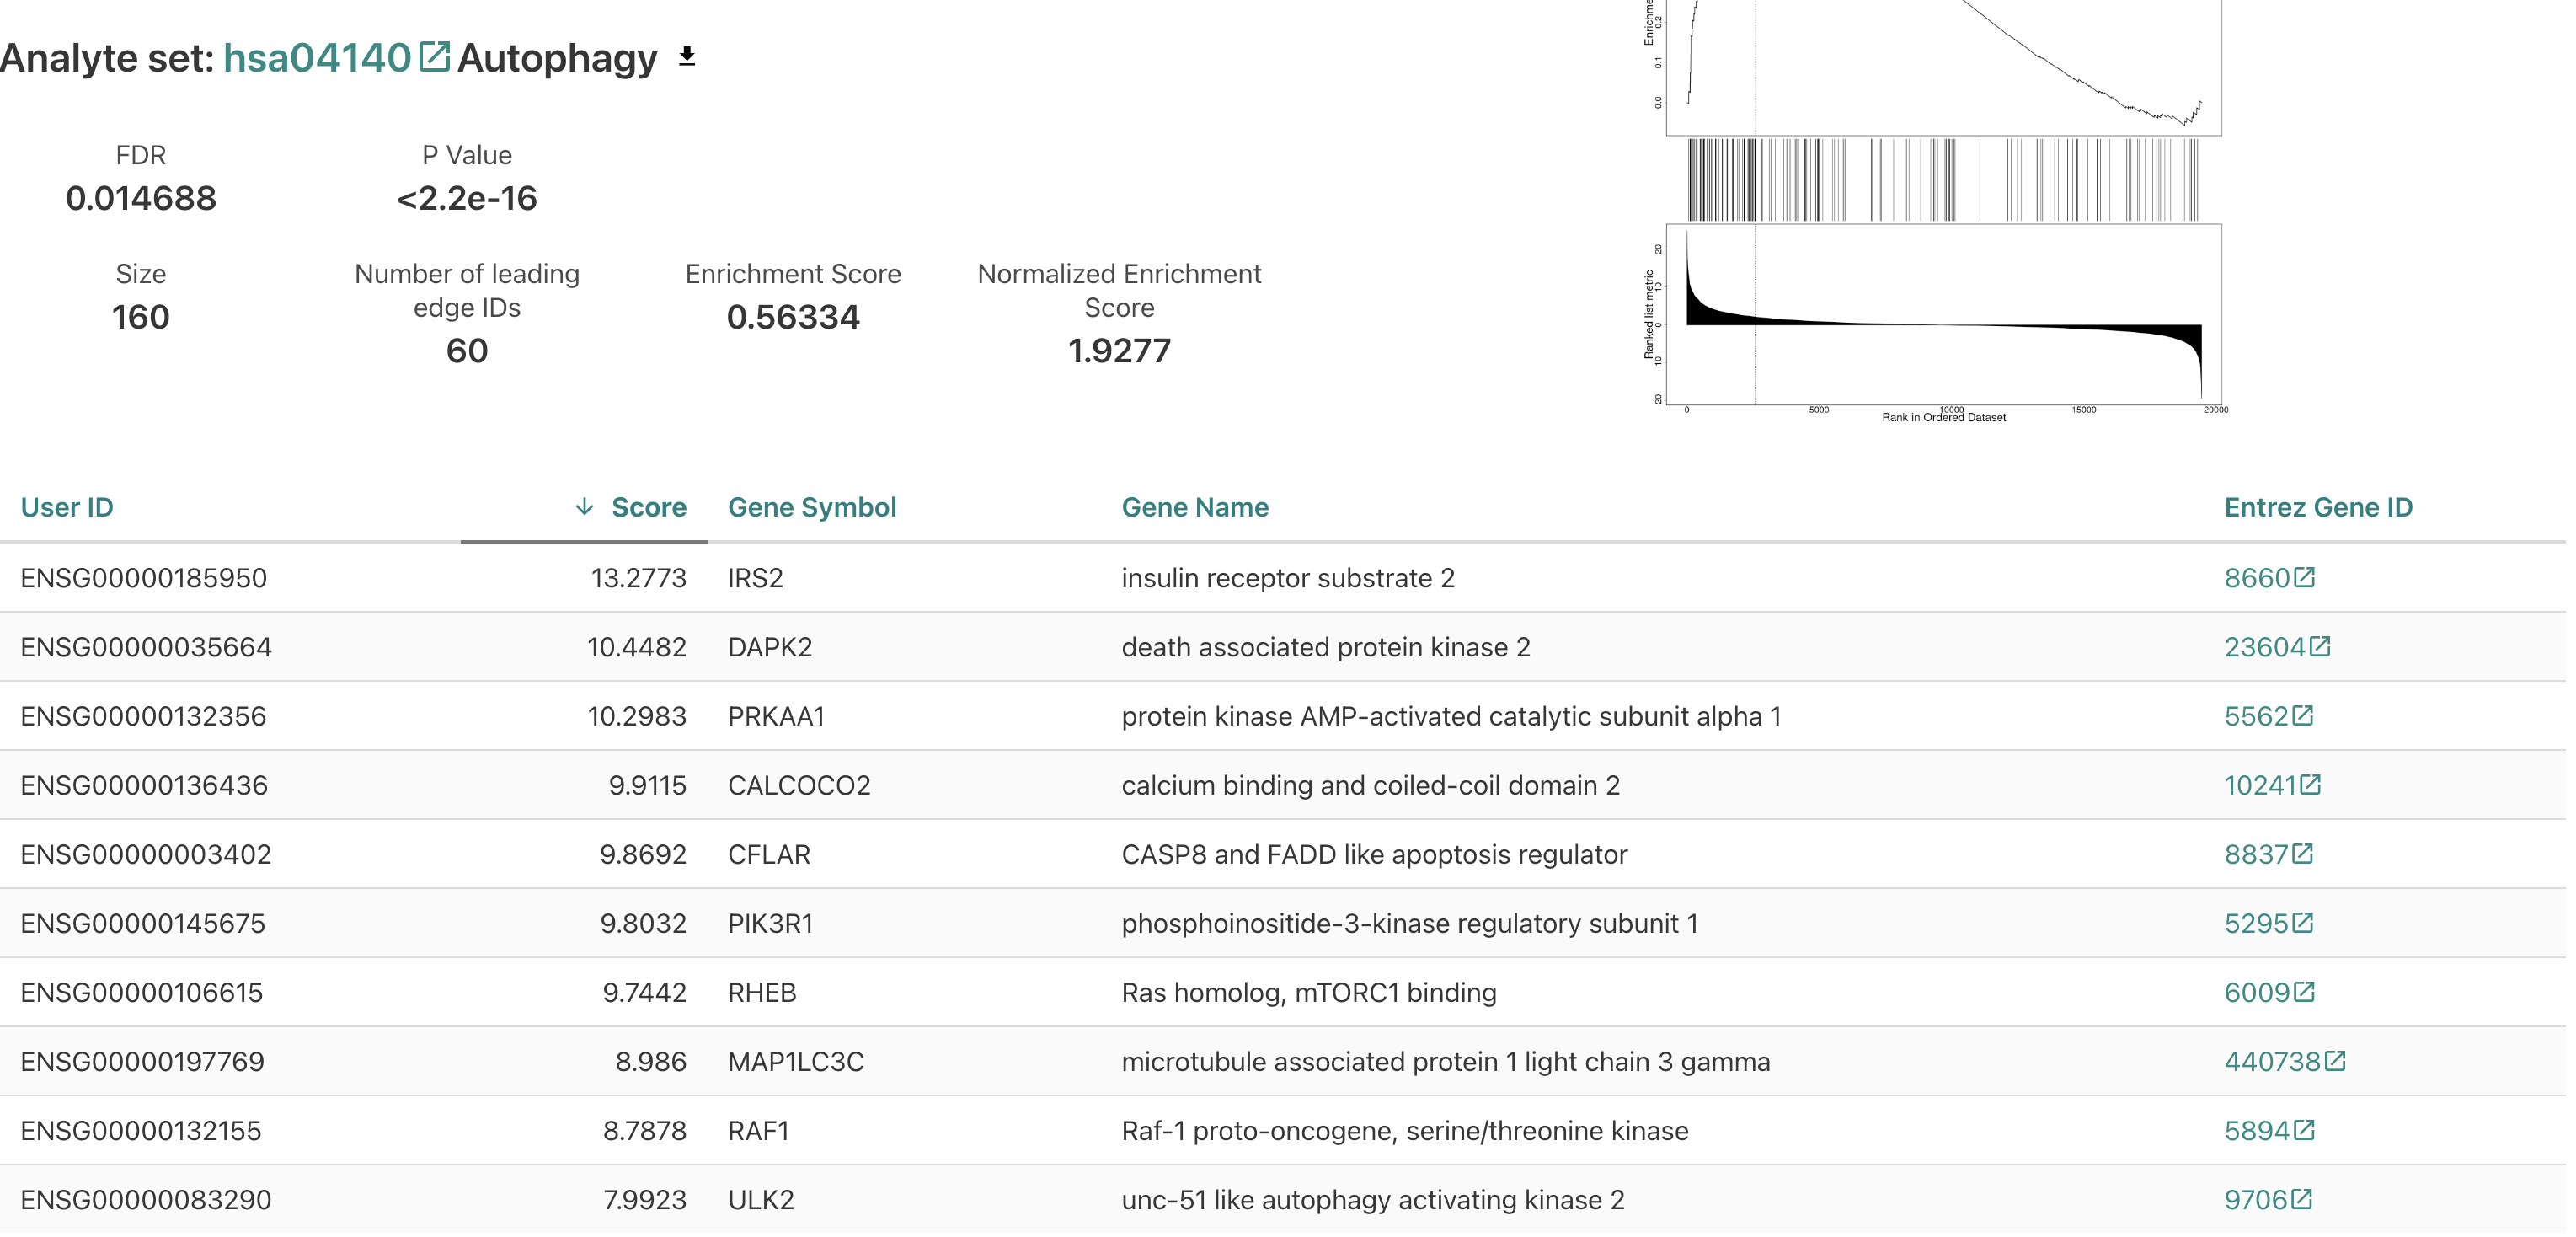Viewport: 2576px width, 1237px height.
Task: Open Entrez Gene ID 8837 link
Action: click(x=2256, y=854)
